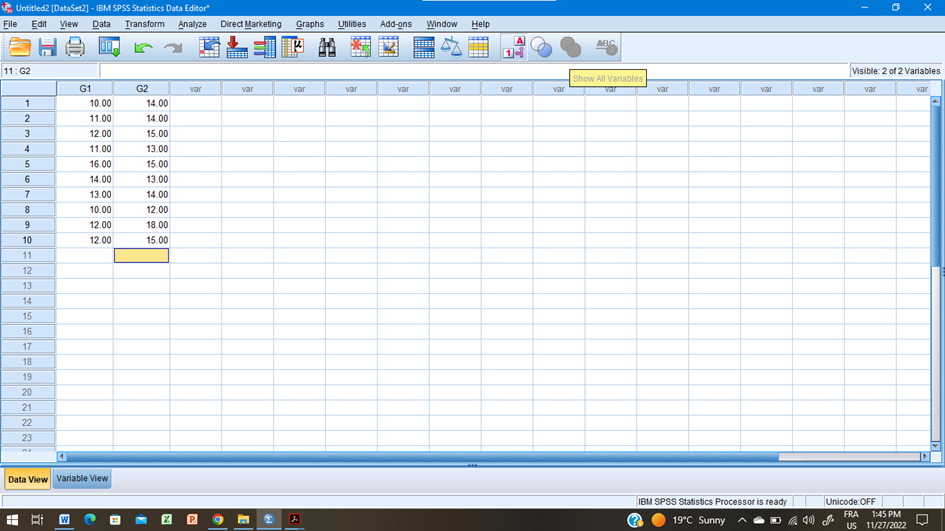This screenshot has height=531, width=945.
Task: Open Find with the binoculars icon
Action: coord(327,47)
